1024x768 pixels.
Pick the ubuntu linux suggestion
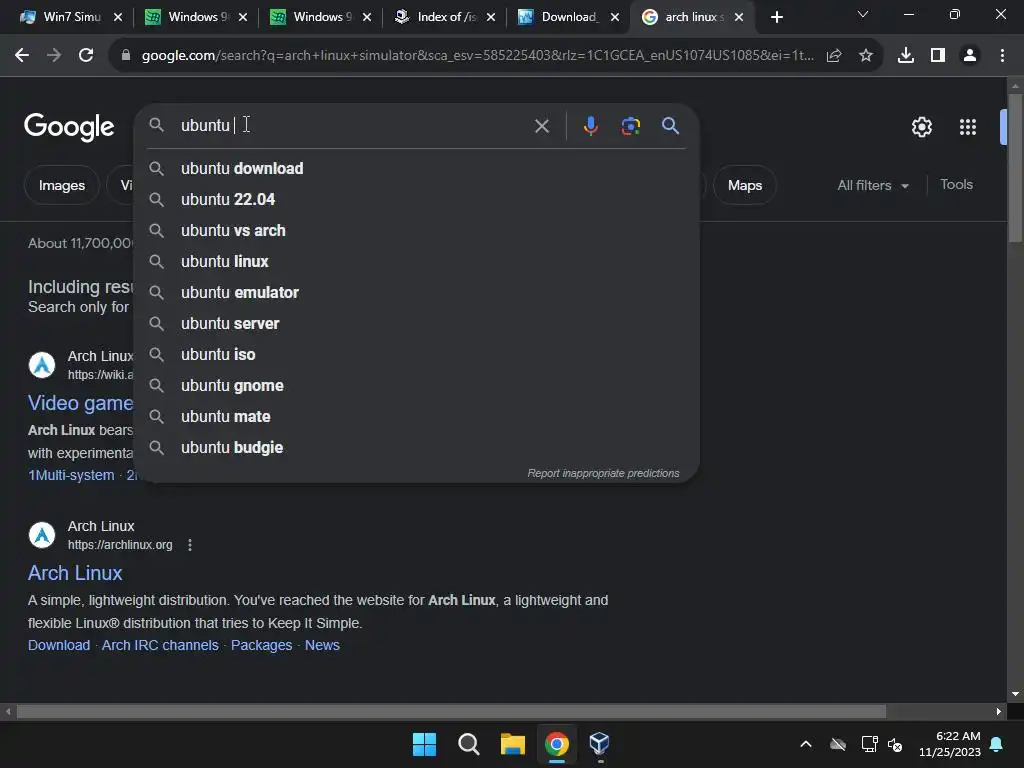(x=417, y=261)
